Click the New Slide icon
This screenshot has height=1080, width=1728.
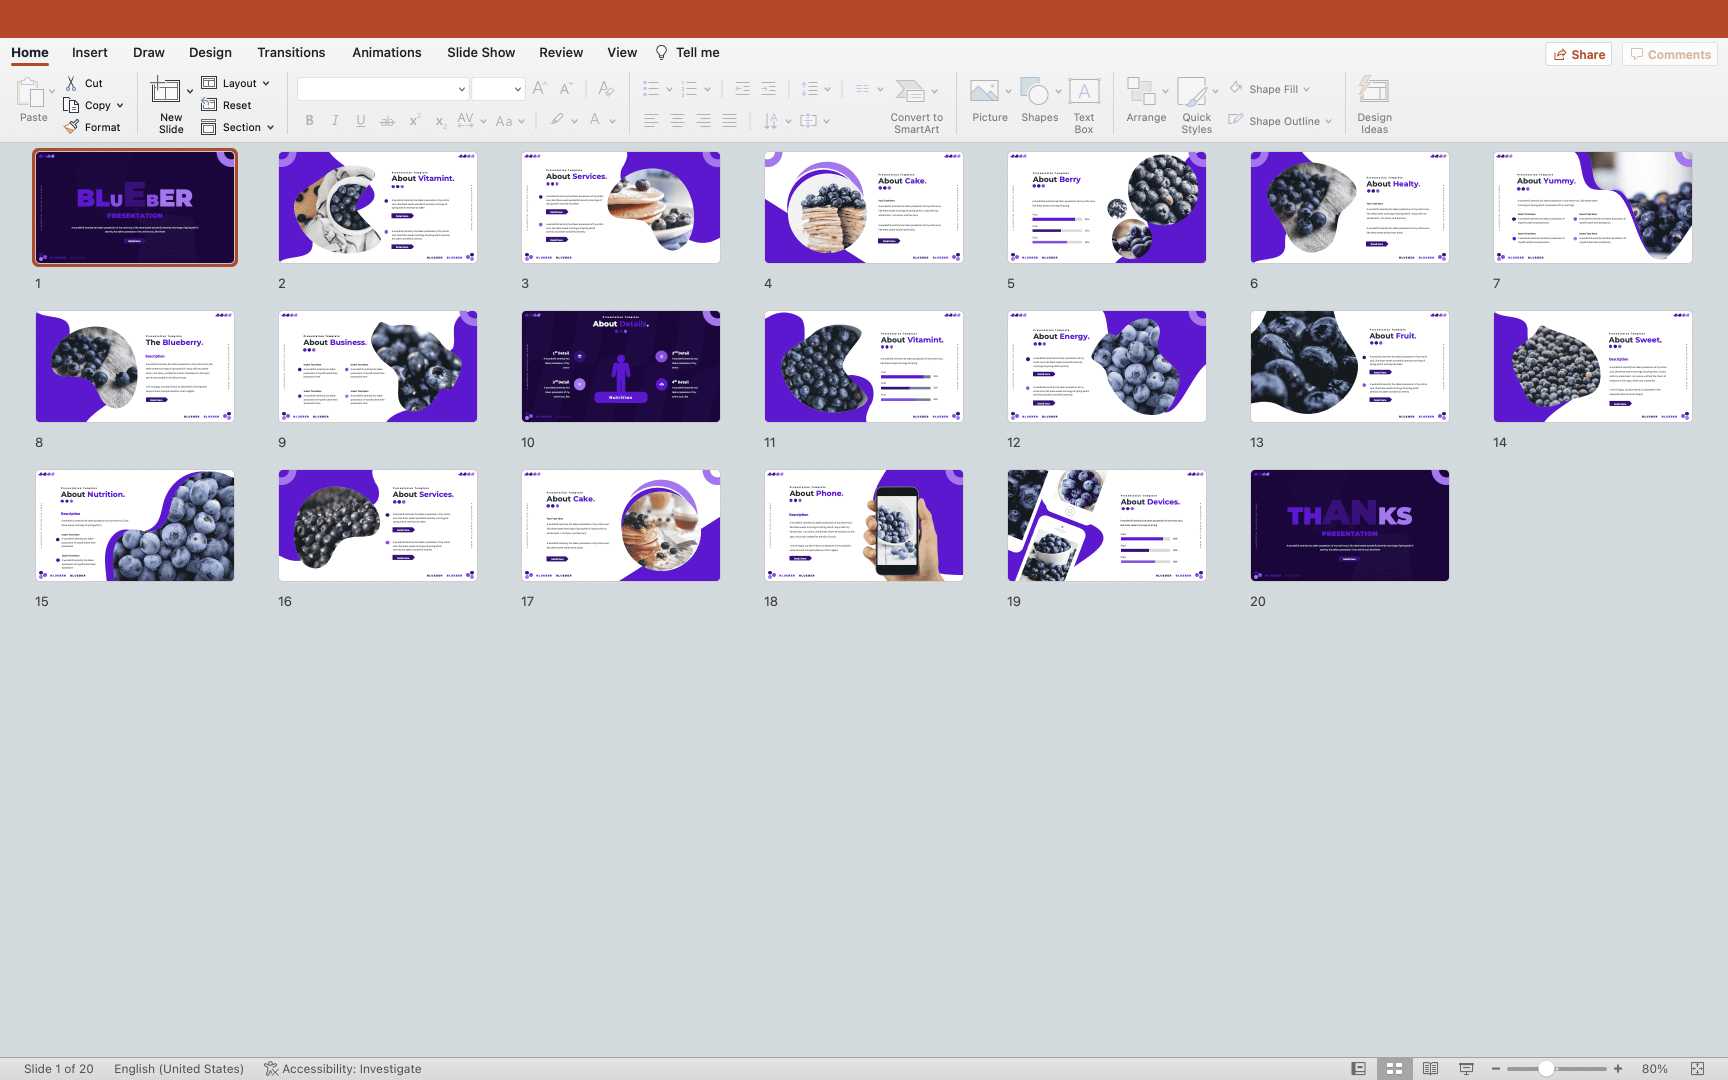(165, 92)
